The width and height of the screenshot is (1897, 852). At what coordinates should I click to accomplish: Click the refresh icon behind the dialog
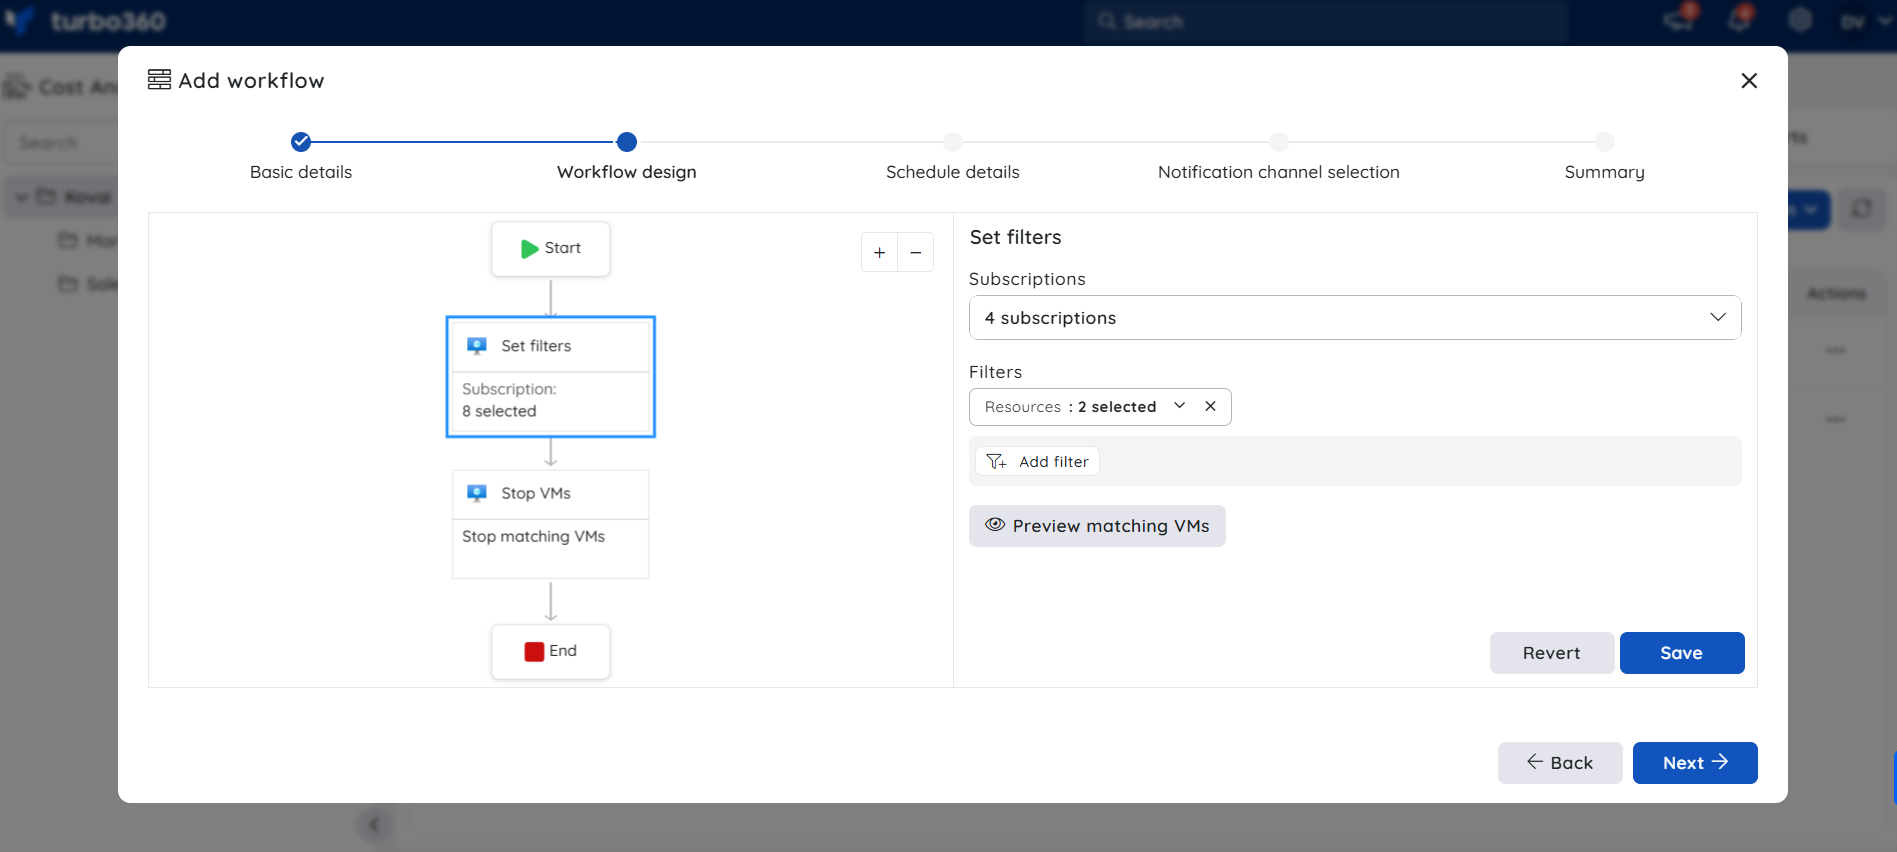[1862, 209]
